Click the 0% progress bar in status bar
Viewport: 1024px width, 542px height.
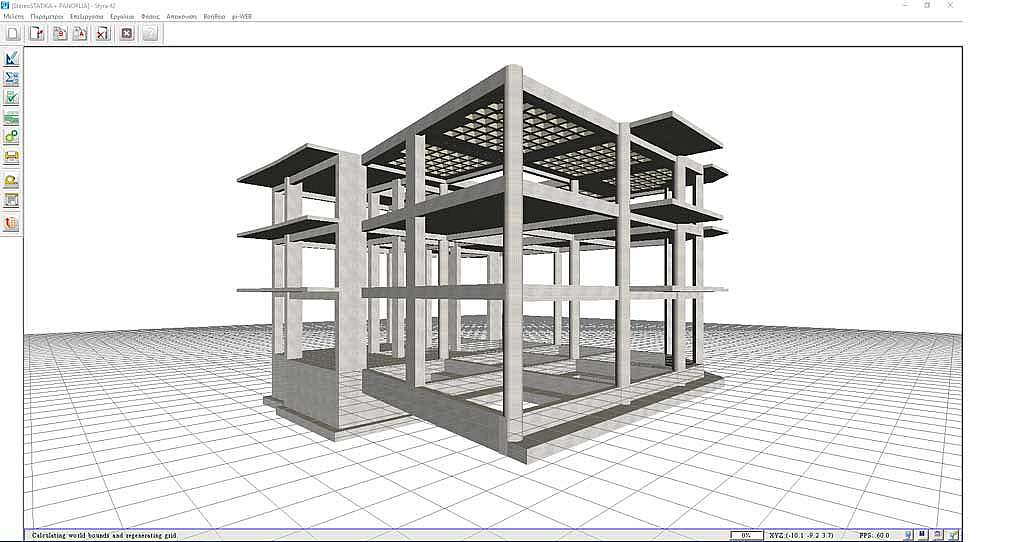(x=745, y=536)
